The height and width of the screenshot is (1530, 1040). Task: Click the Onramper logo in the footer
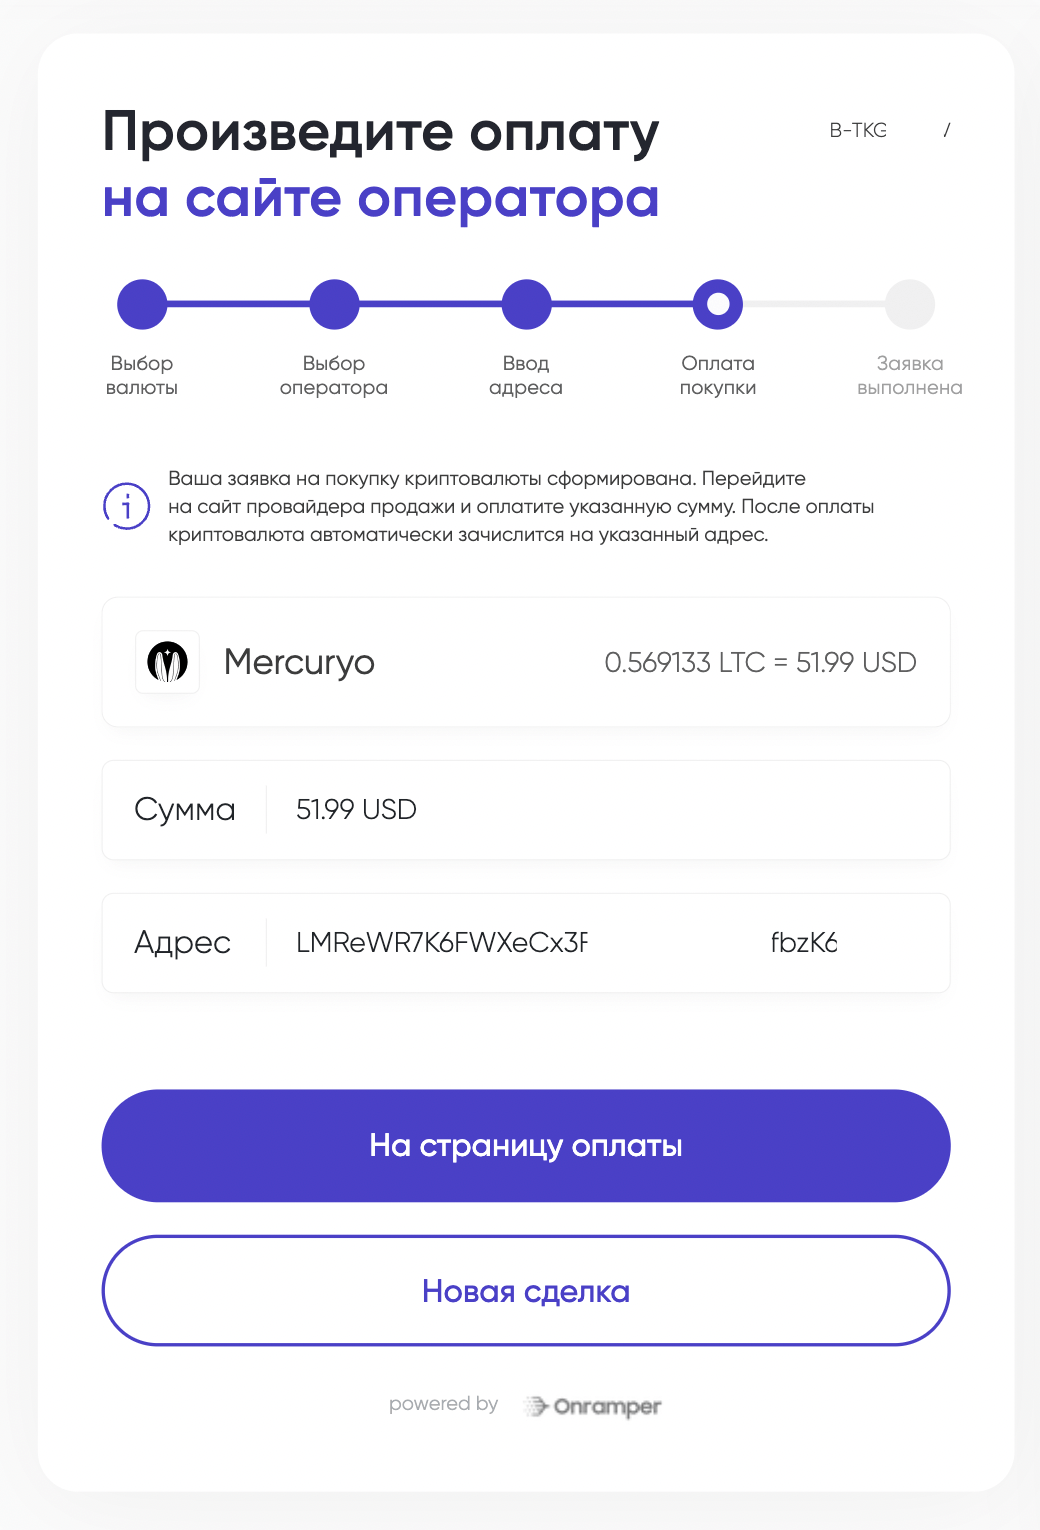coord(592,1405)
